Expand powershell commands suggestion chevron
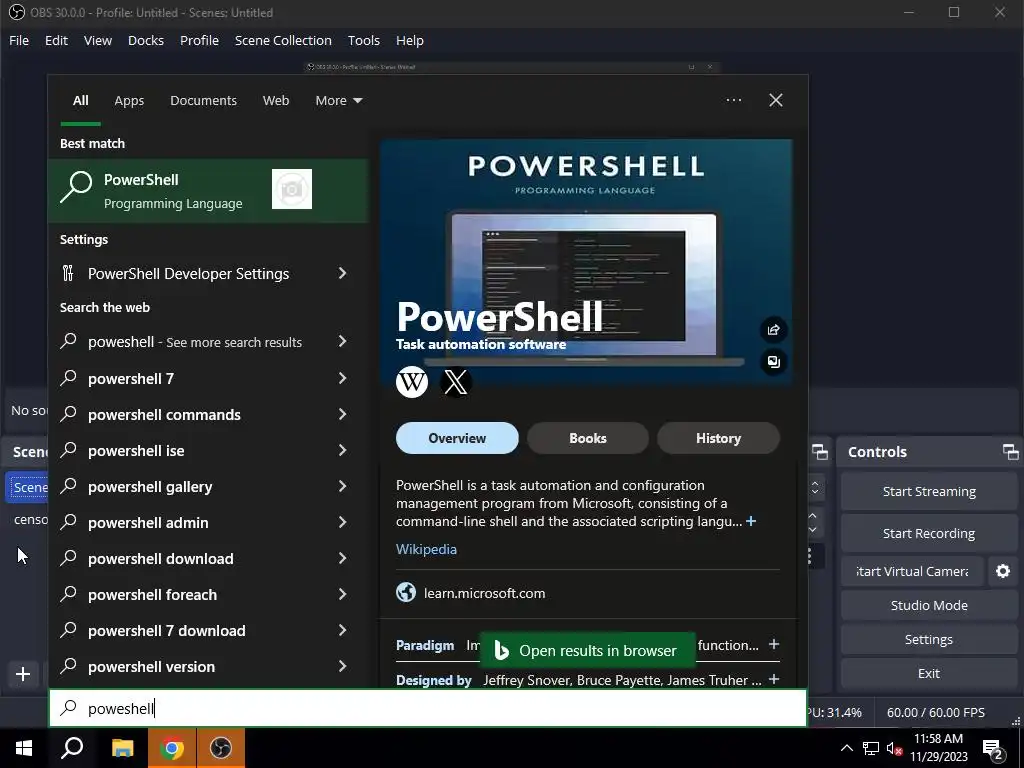The image size is (1024, 768). pyautogui.click(x=342, y=414)
